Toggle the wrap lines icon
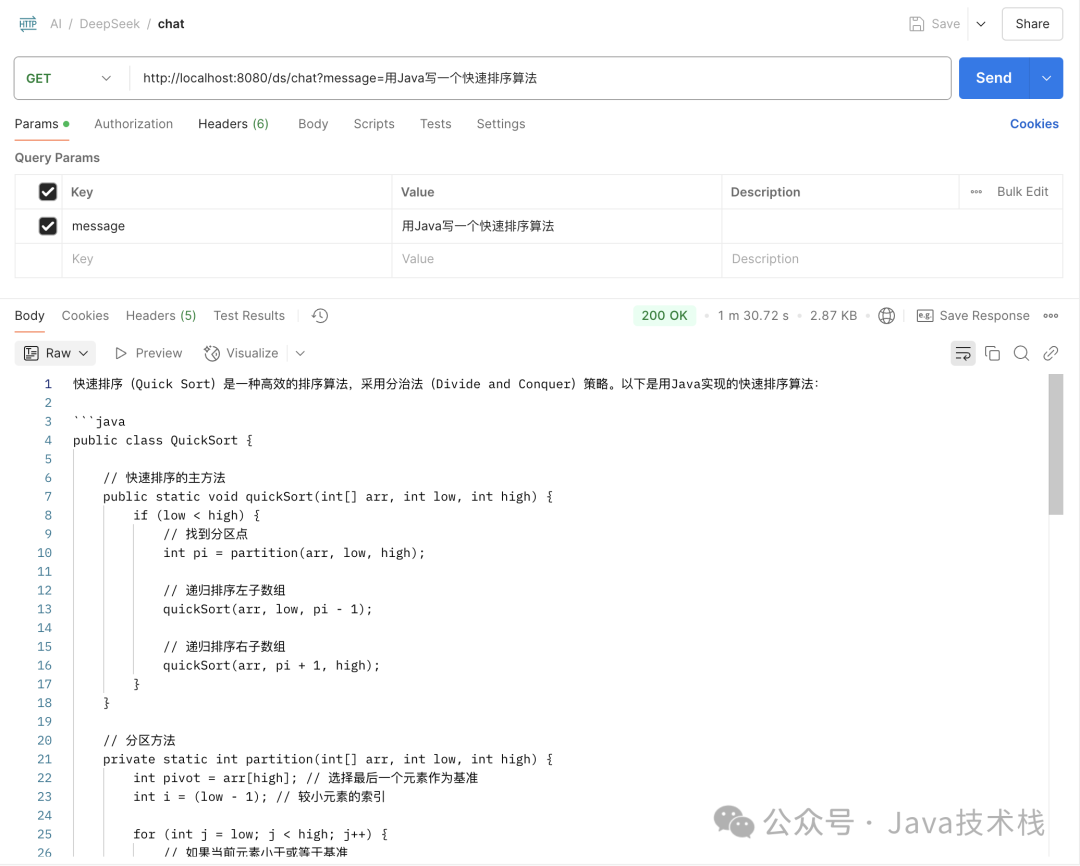The width and height of the screenshot is (1080, 866). [963, 353]
